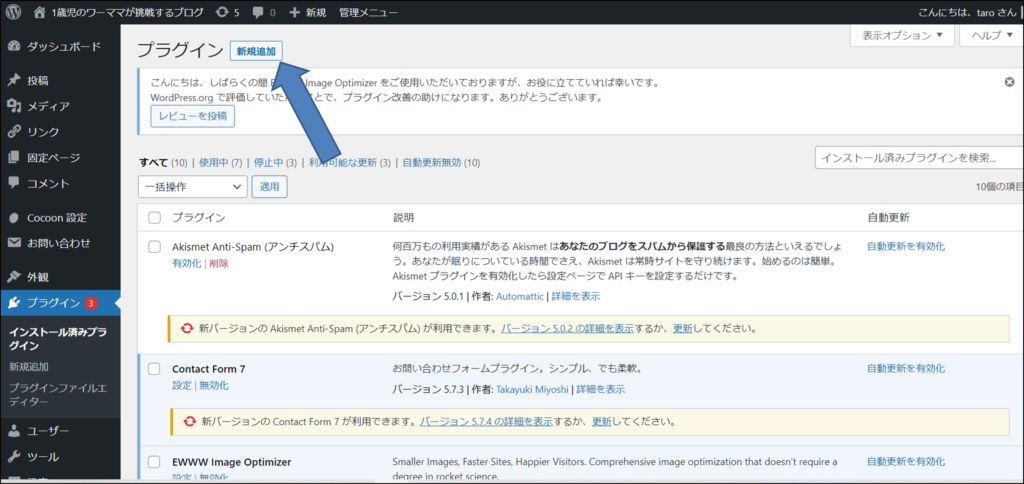The height and width of the screenshot is (484, 1024).
Task: Click the プラグイン plug icon in sidebar
Action: (14, 303)
